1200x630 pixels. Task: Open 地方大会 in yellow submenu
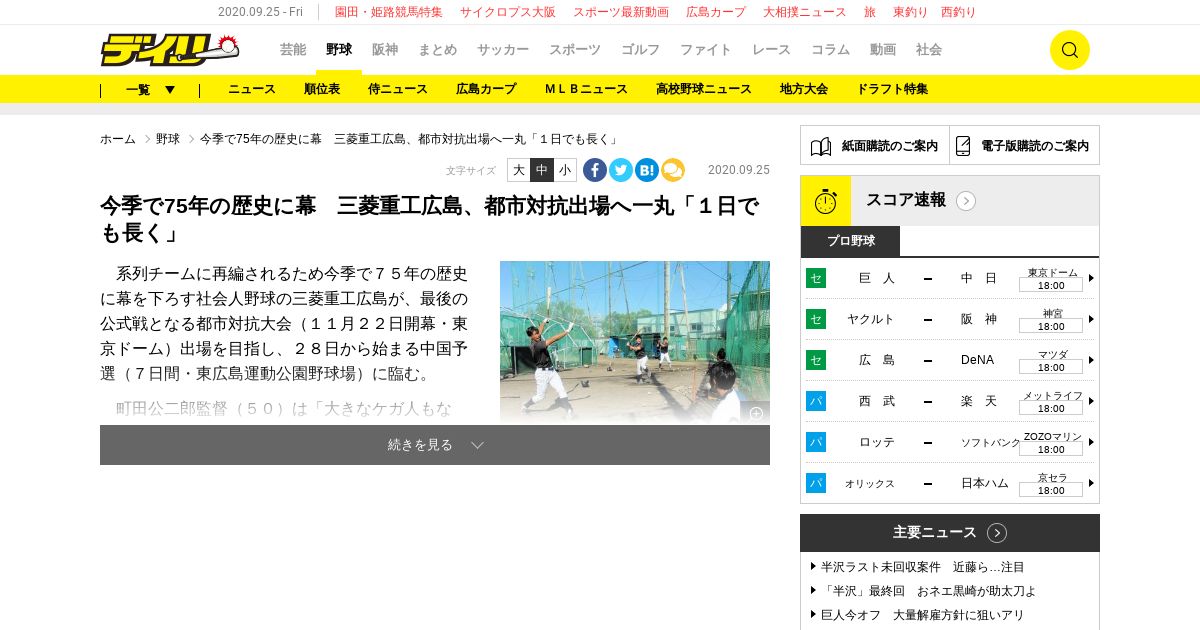pyautogui.click(x=804, y=89)
